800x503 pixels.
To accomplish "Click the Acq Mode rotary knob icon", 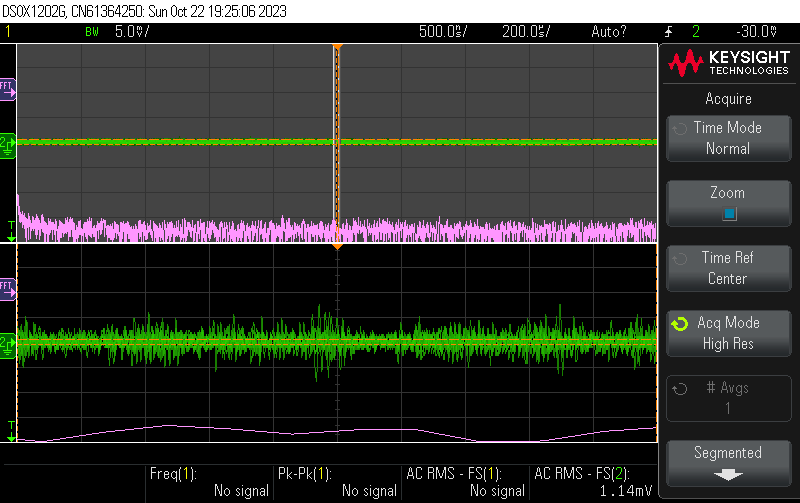I will point(680,324).
